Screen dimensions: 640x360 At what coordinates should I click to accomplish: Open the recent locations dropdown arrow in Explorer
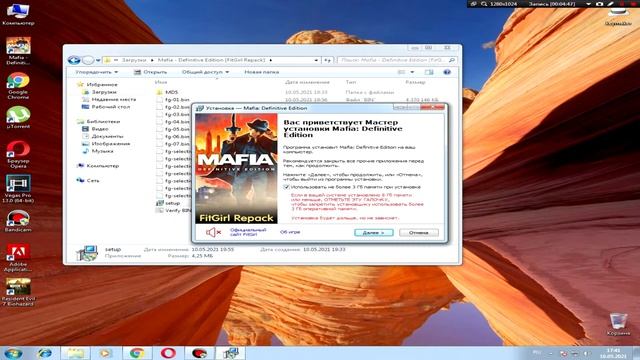pos(98,60)
